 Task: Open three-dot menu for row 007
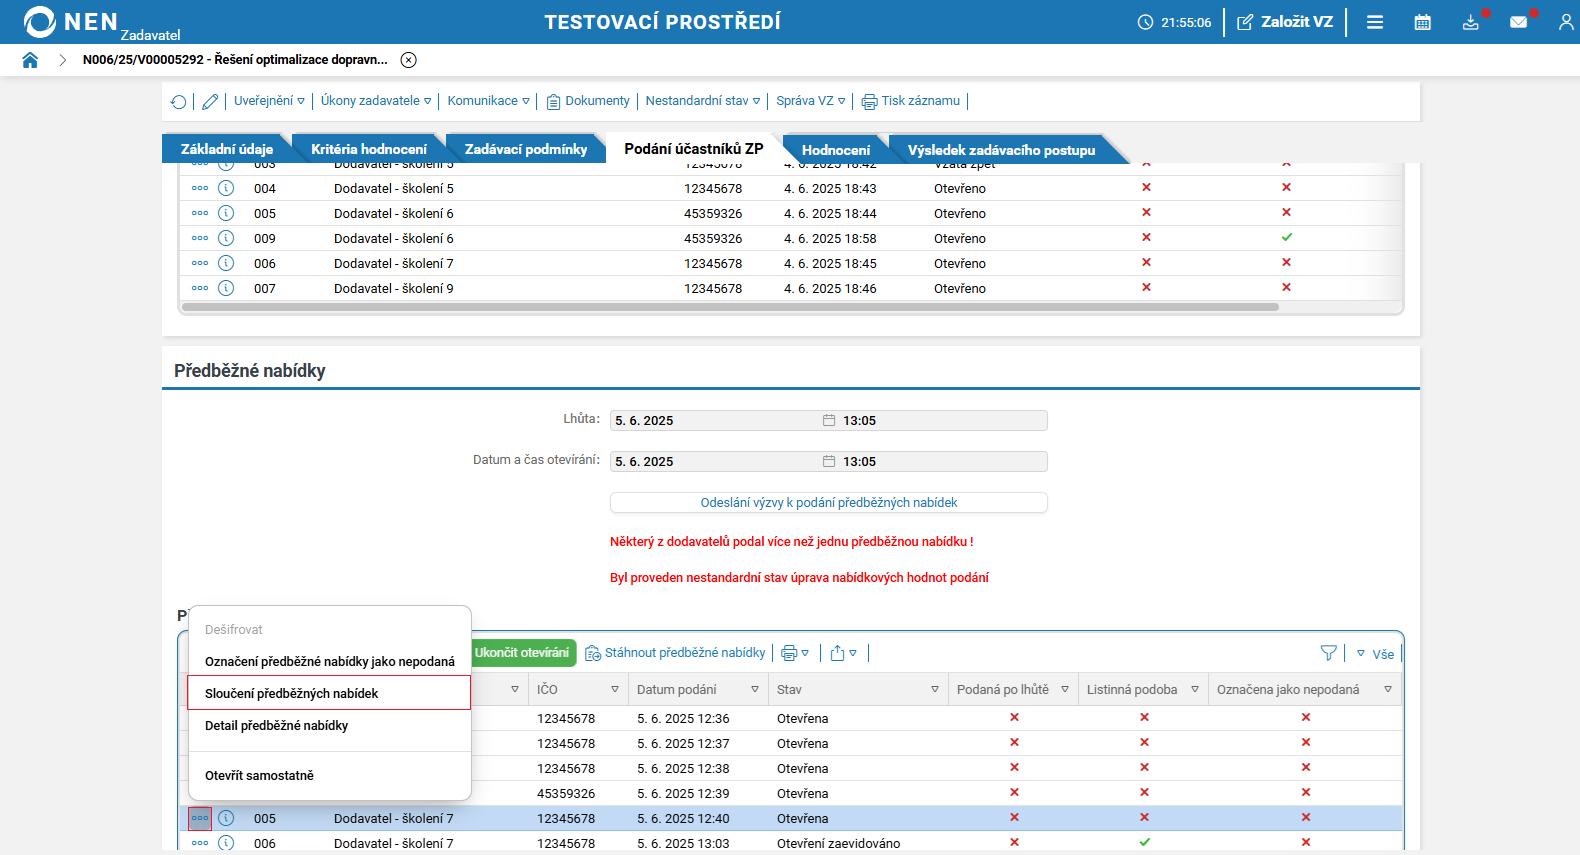[200, 288]
